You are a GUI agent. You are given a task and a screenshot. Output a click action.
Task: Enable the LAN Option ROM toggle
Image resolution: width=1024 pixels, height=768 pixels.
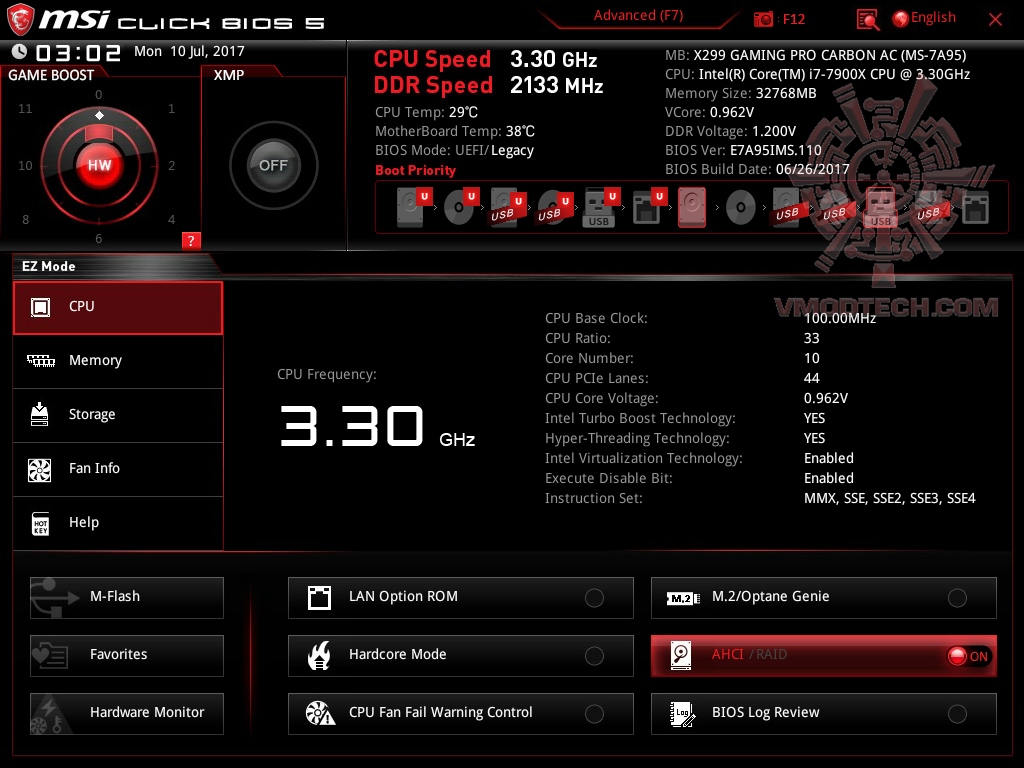[x=594, y=598]
